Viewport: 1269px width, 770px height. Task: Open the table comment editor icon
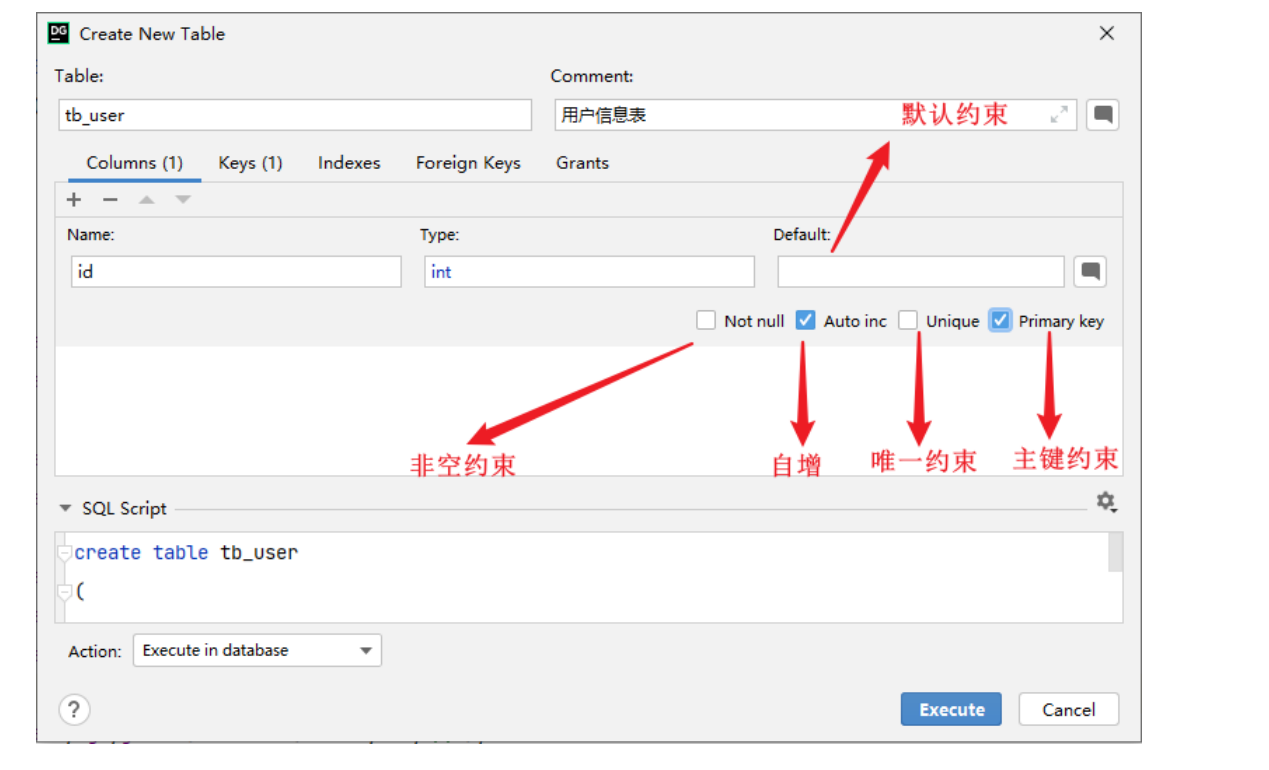tap(1103, 115)
